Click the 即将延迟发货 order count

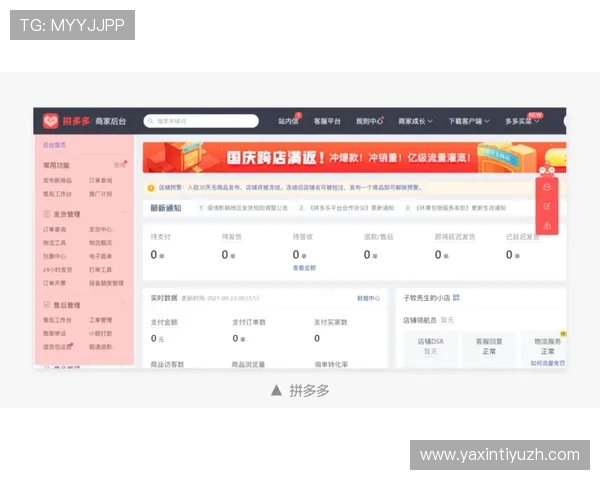(x=442, y=255)
